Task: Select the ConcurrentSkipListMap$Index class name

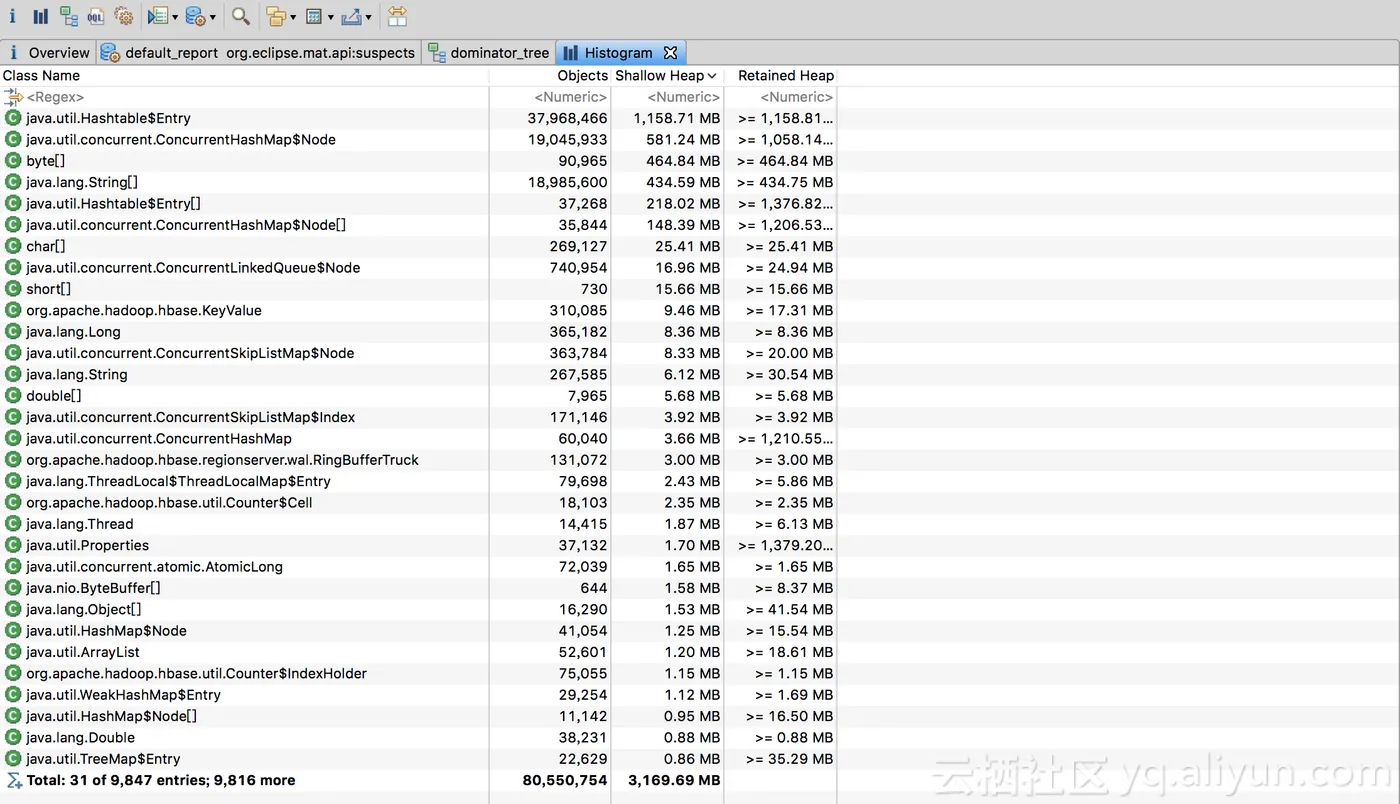Action: pyautogui.click(x=191, y=417)
